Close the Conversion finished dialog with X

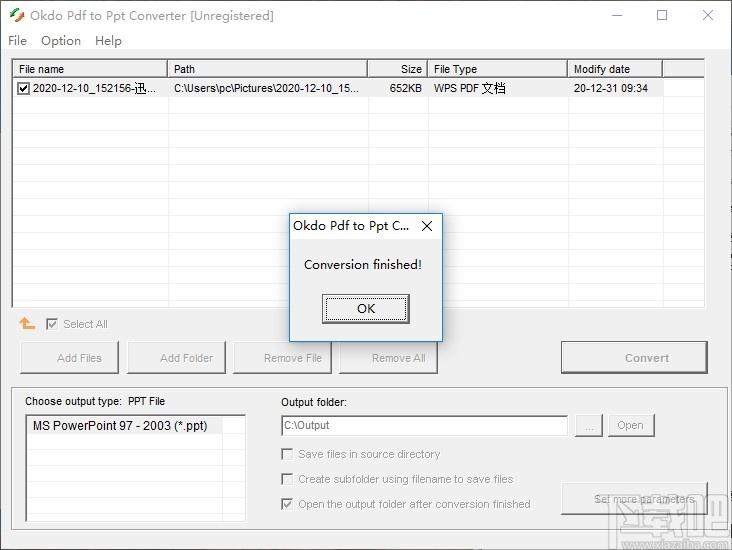tap(427, 226)
